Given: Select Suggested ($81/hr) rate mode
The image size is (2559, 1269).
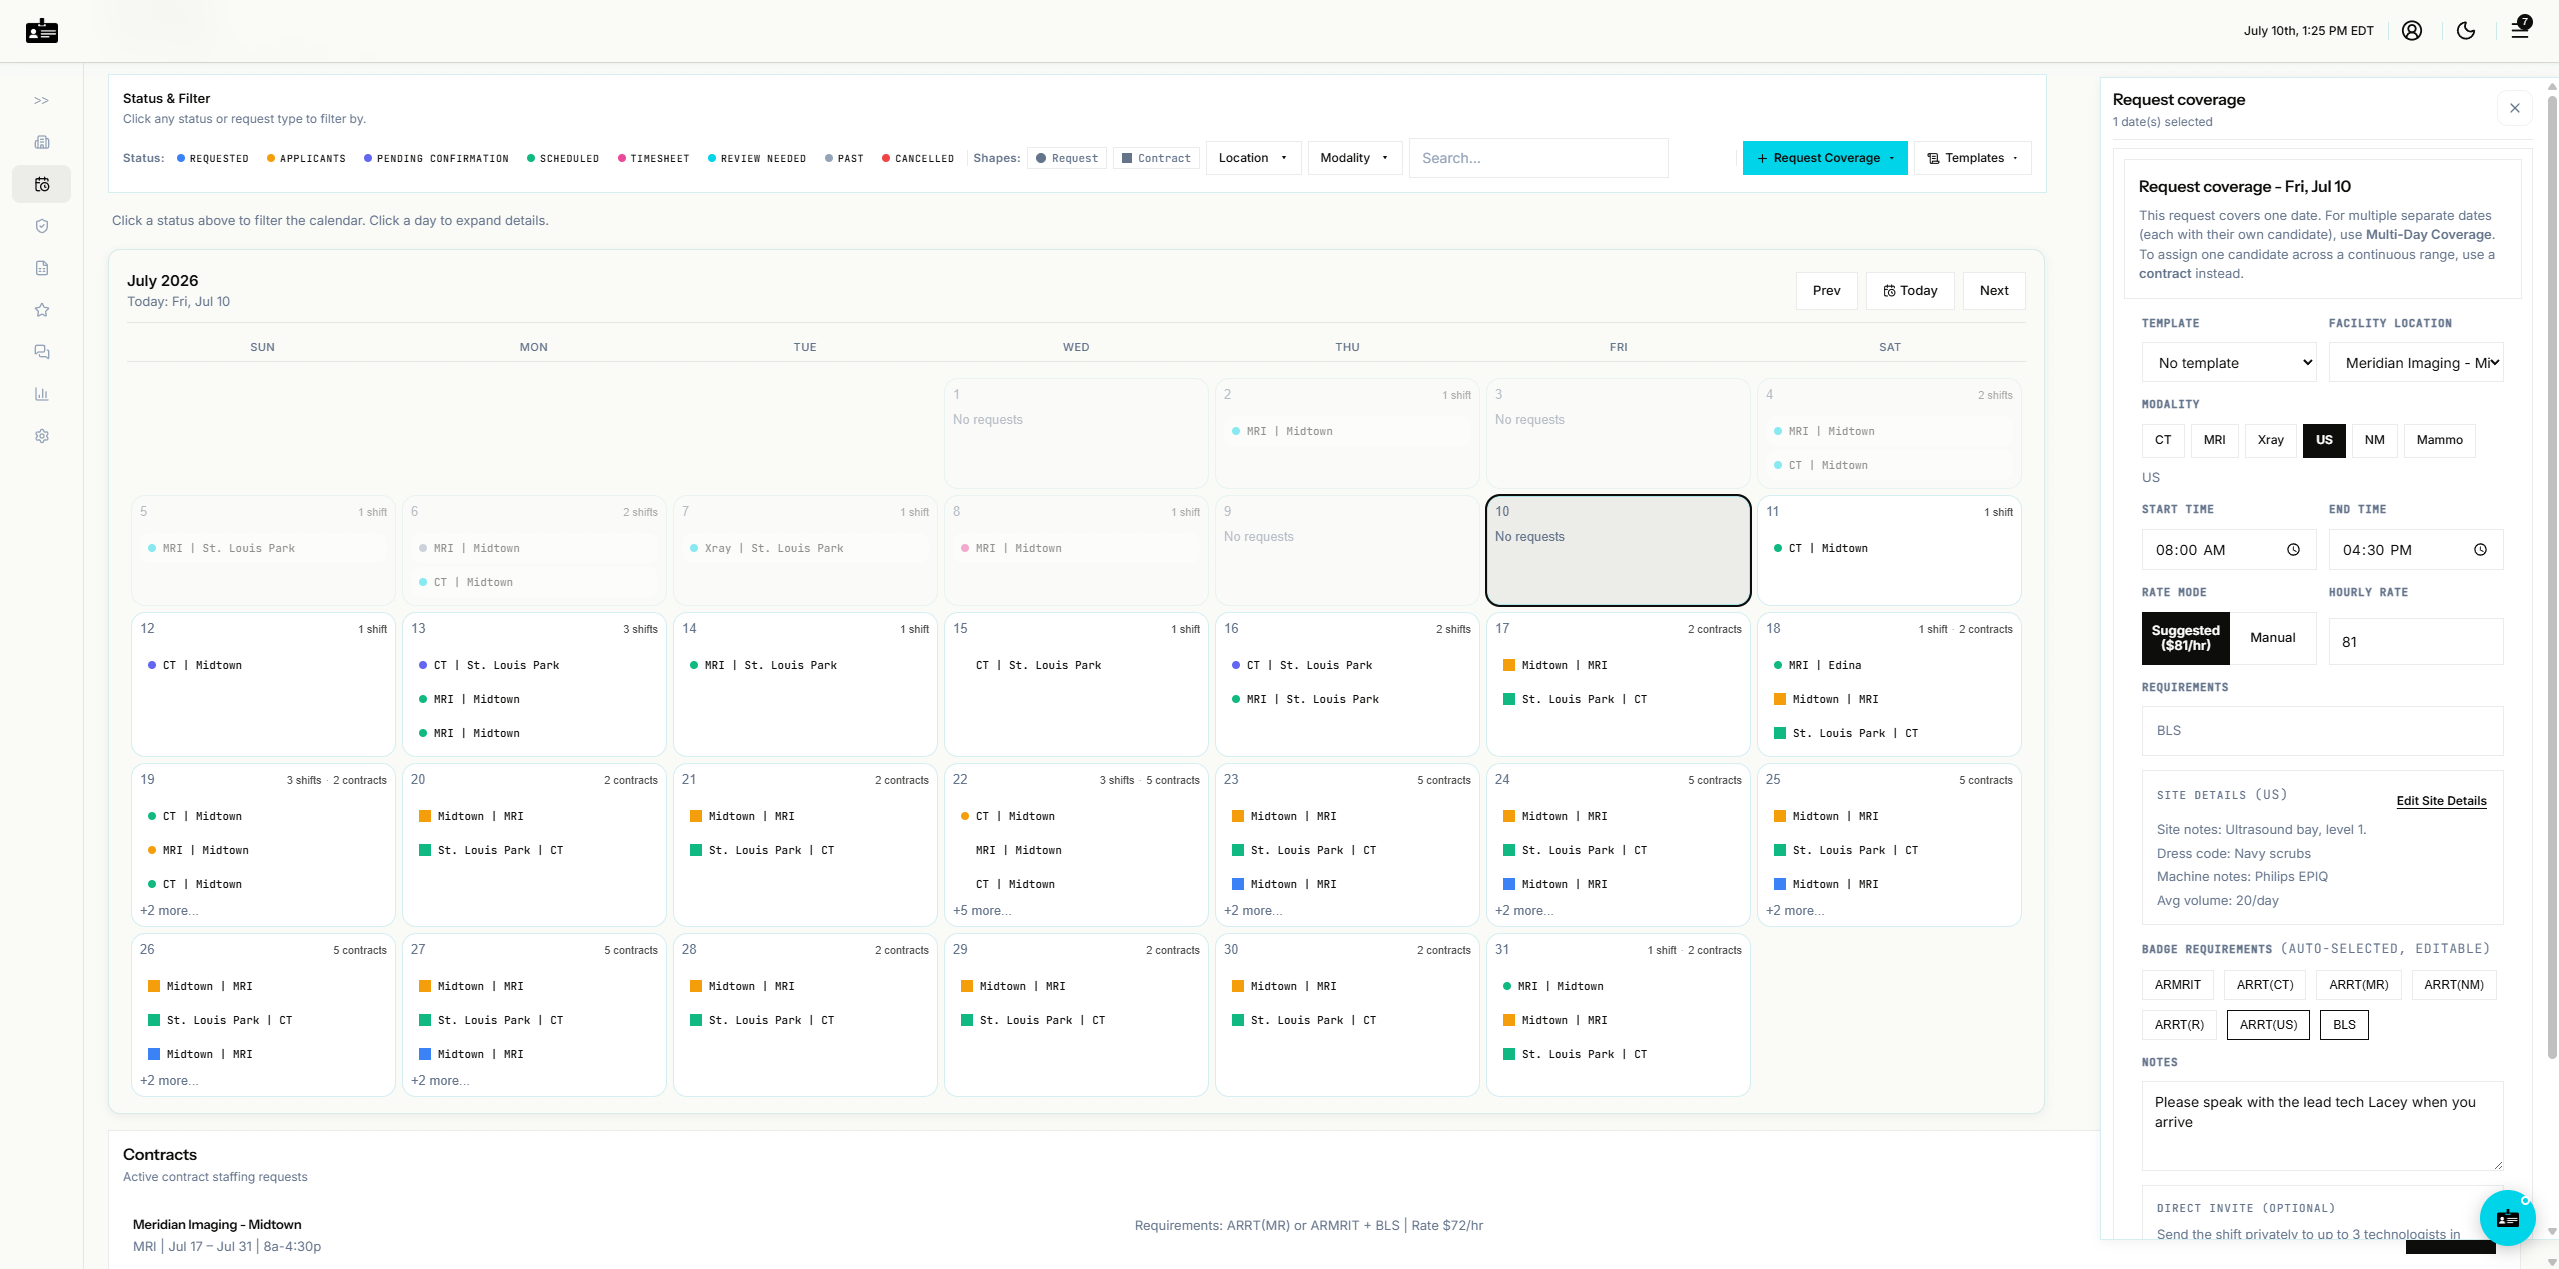Looking at the screenshot, I should pos(2186,638).
